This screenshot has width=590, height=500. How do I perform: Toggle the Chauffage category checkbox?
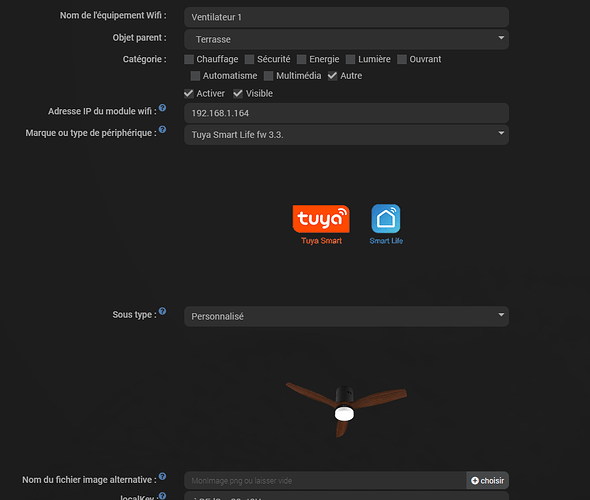pos(189,59)
